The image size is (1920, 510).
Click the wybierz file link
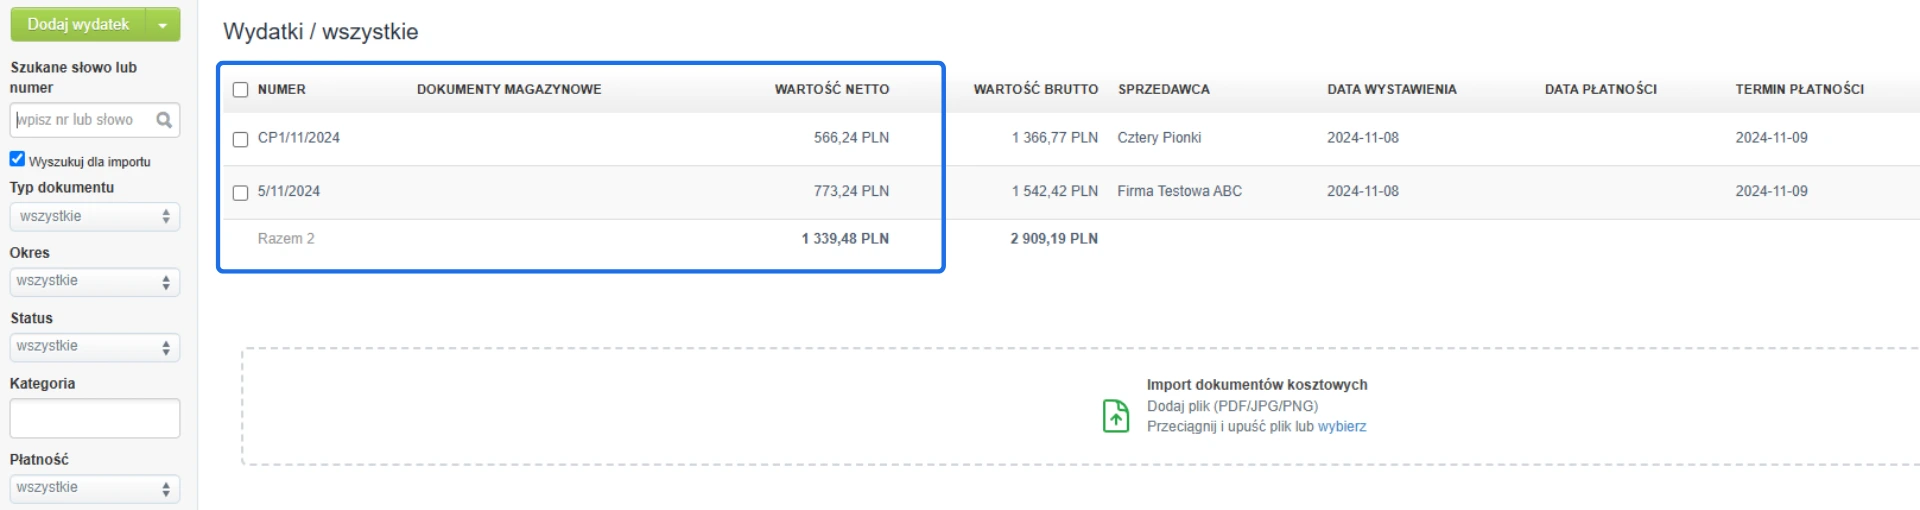1342,427
